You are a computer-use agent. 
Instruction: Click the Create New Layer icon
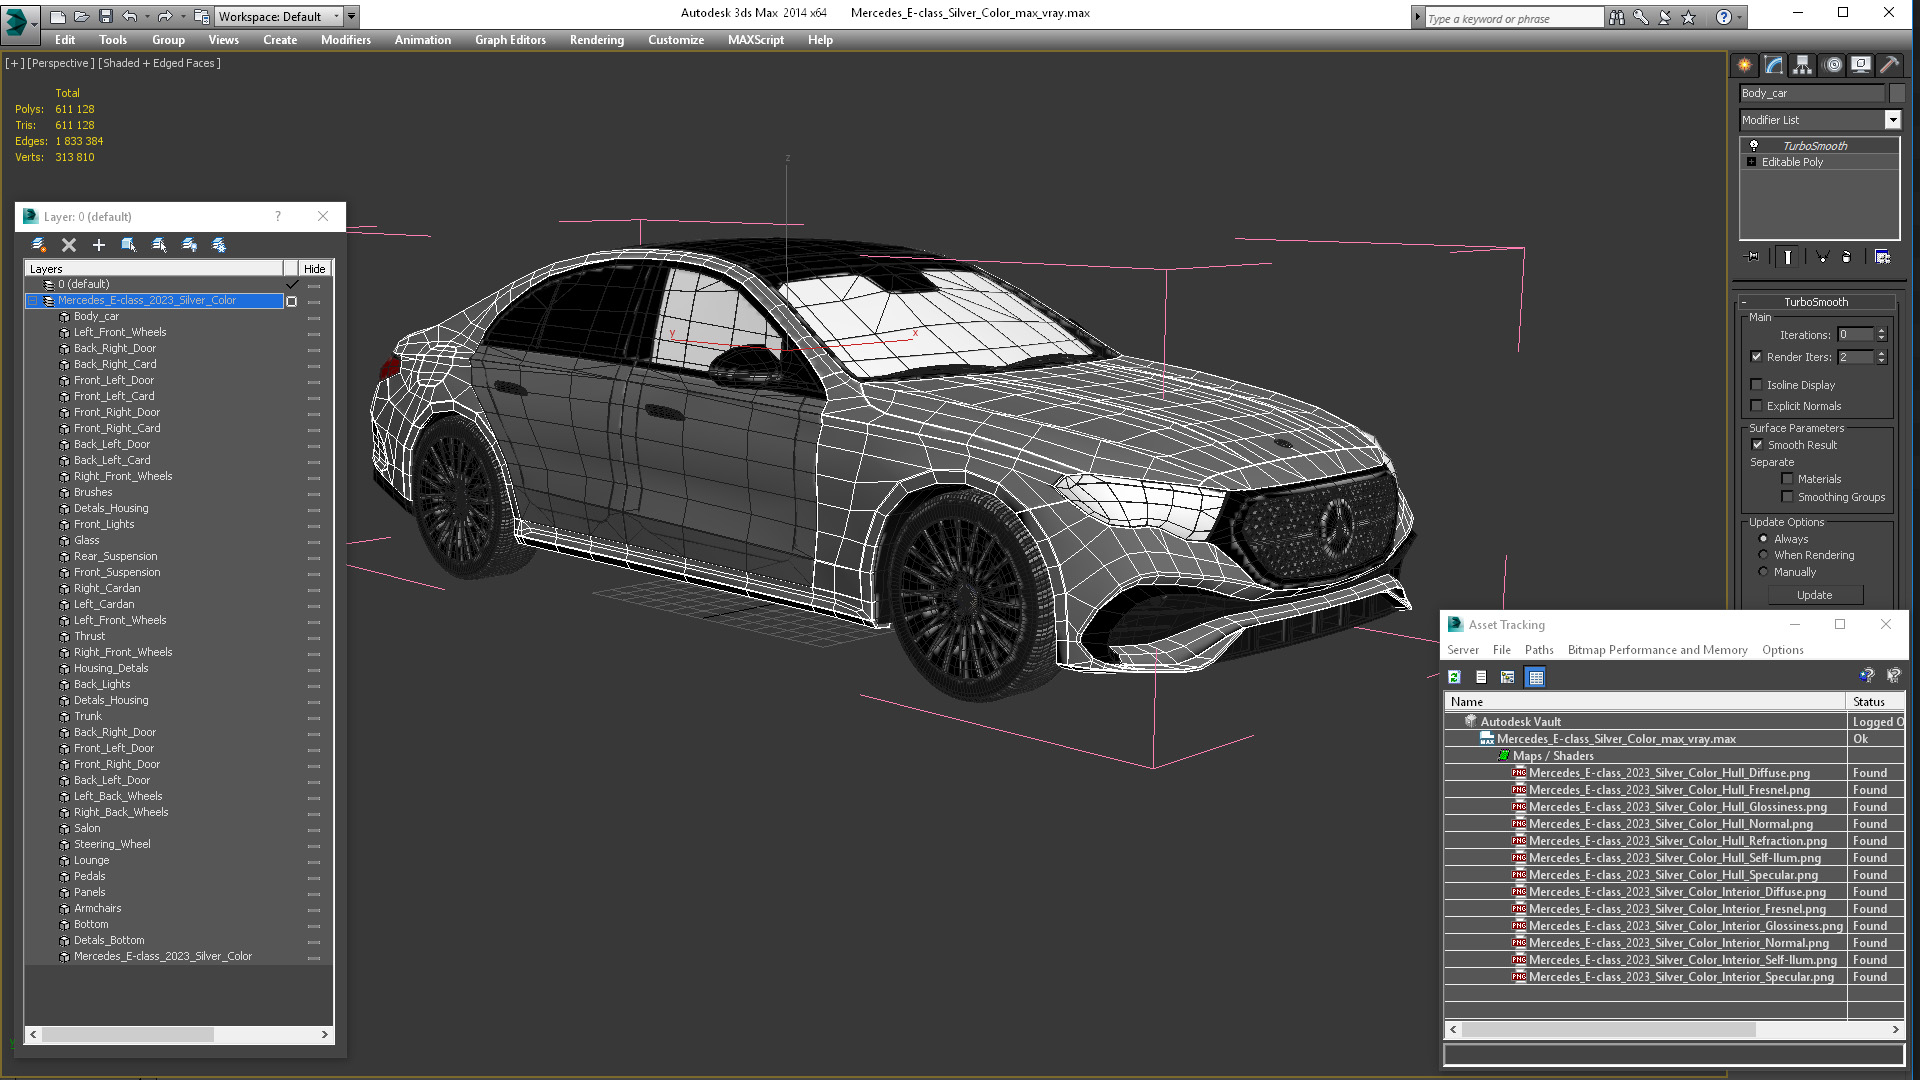point(39,245)
